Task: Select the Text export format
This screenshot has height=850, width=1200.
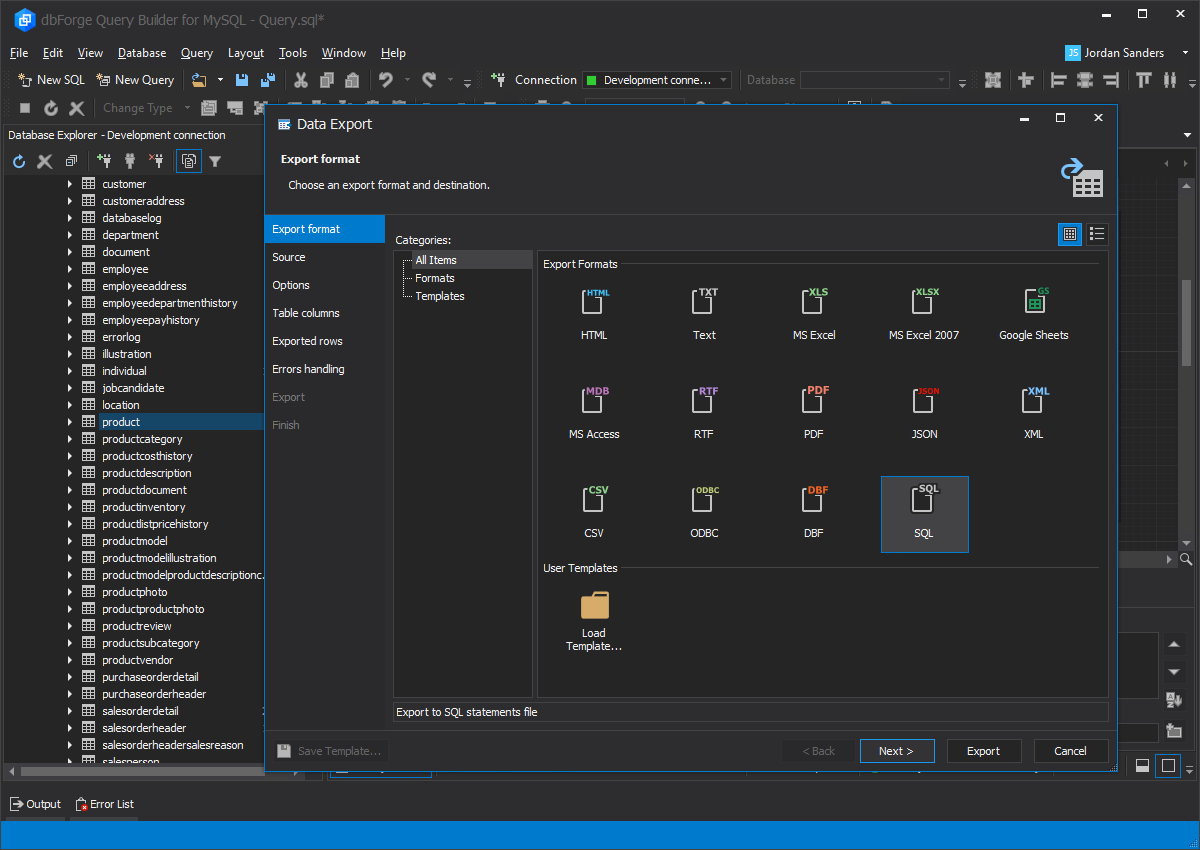Action: (705, 303)
